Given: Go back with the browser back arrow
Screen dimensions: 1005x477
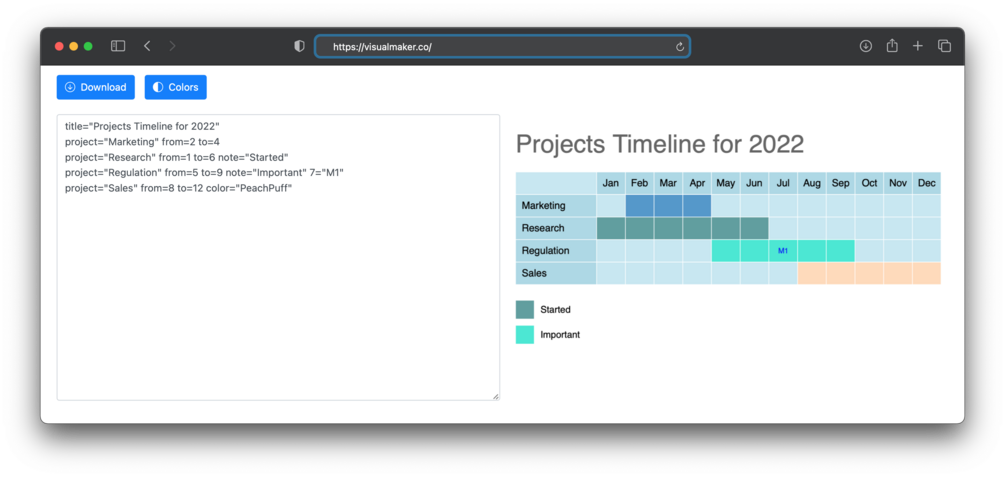Looking at the screenshot, I should [x=147, y=46].
